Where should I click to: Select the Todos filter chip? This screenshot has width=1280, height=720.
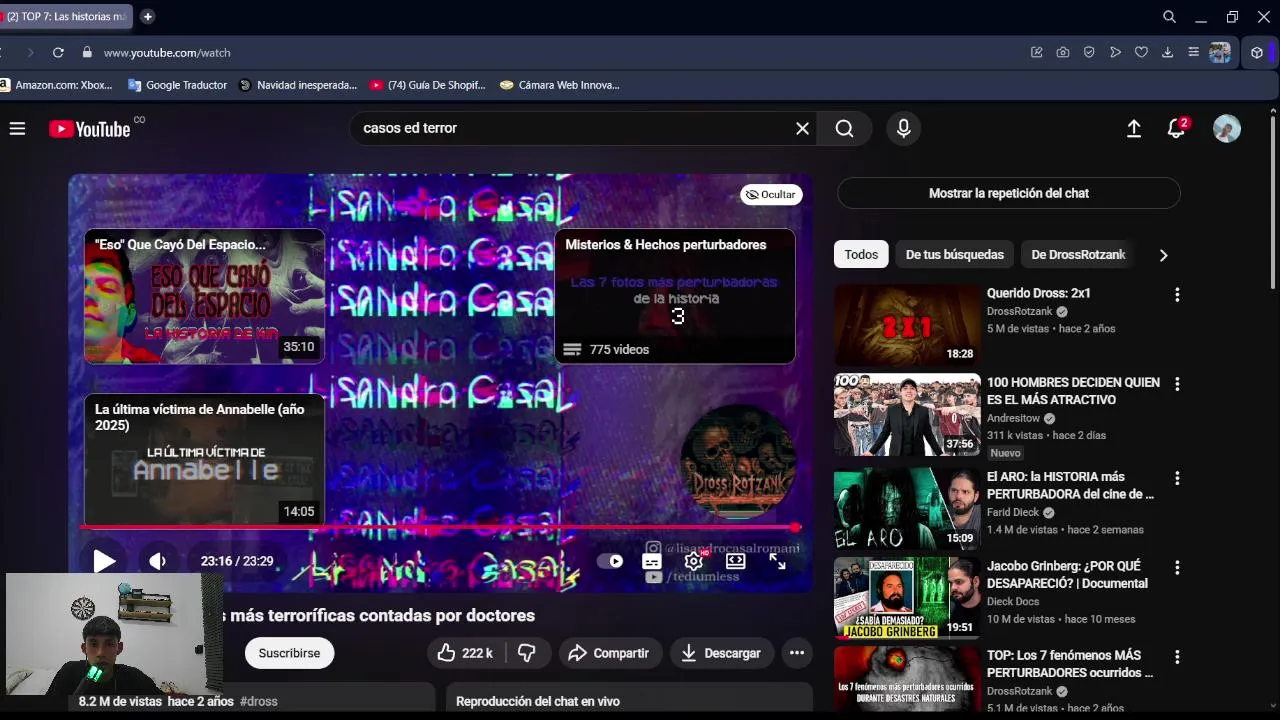pyautogui.click(x=861, y=254)
